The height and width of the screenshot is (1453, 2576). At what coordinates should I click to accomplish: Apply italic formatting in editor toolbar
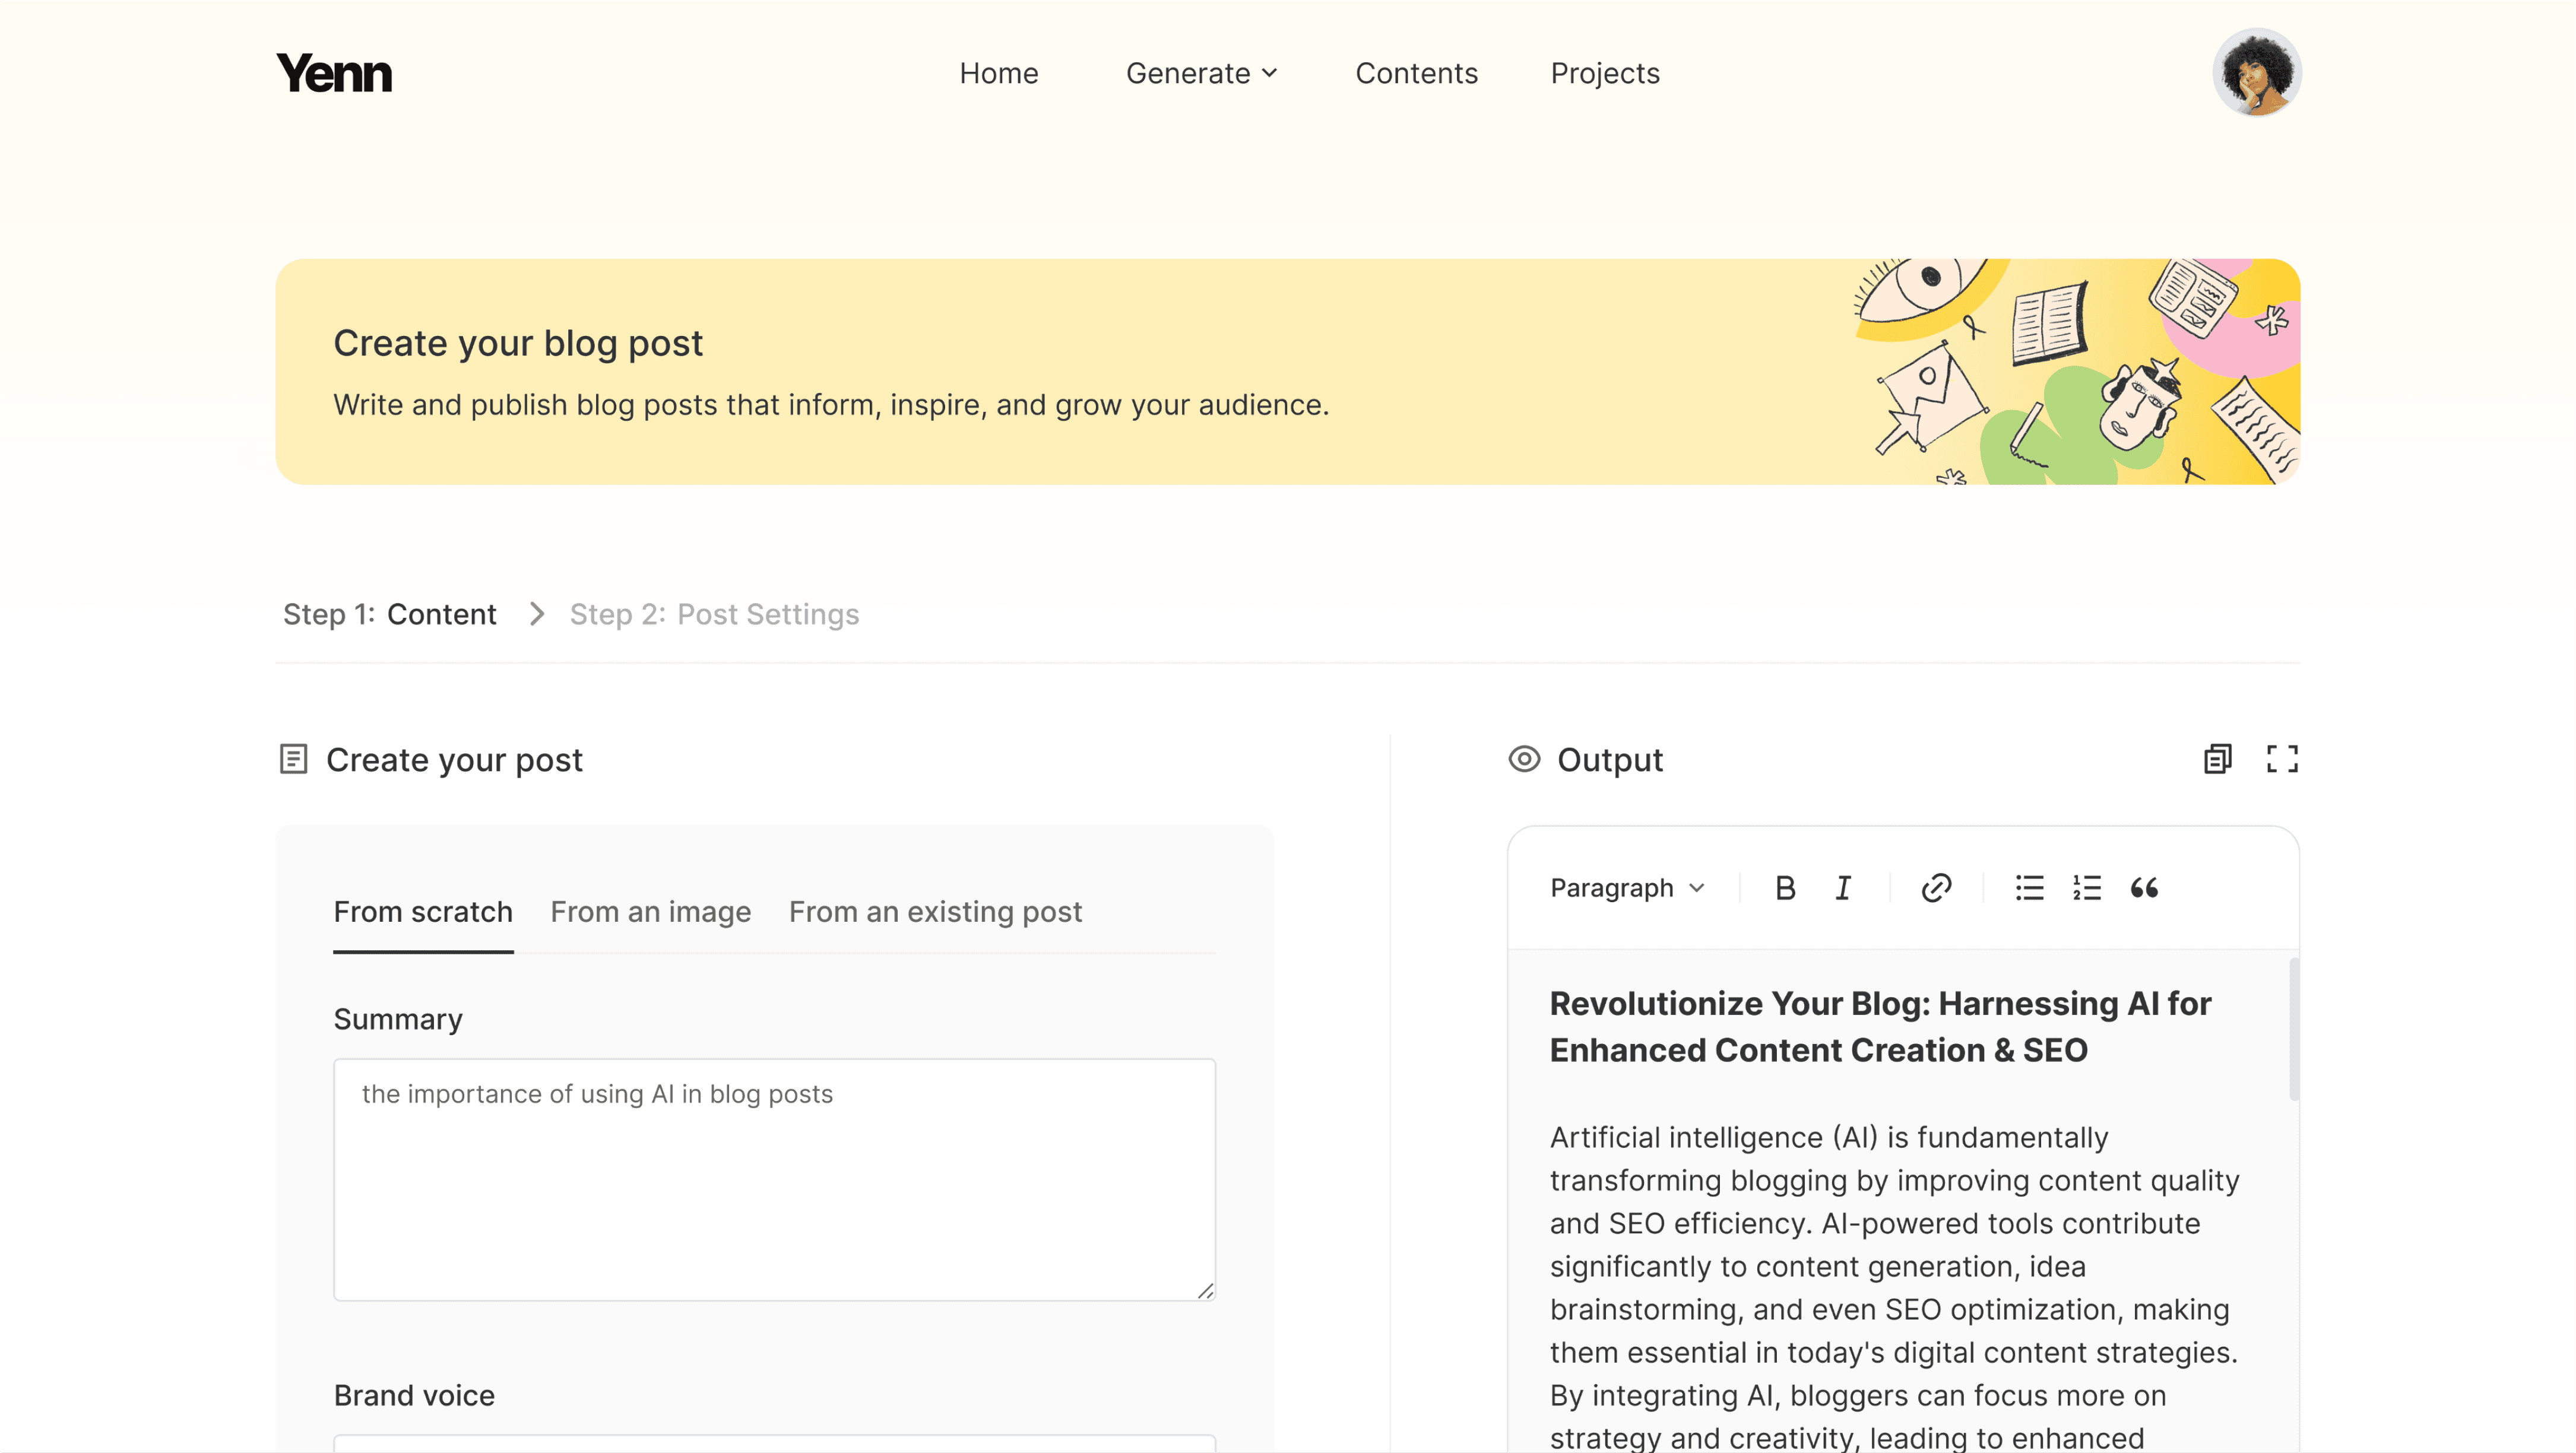1843,888
